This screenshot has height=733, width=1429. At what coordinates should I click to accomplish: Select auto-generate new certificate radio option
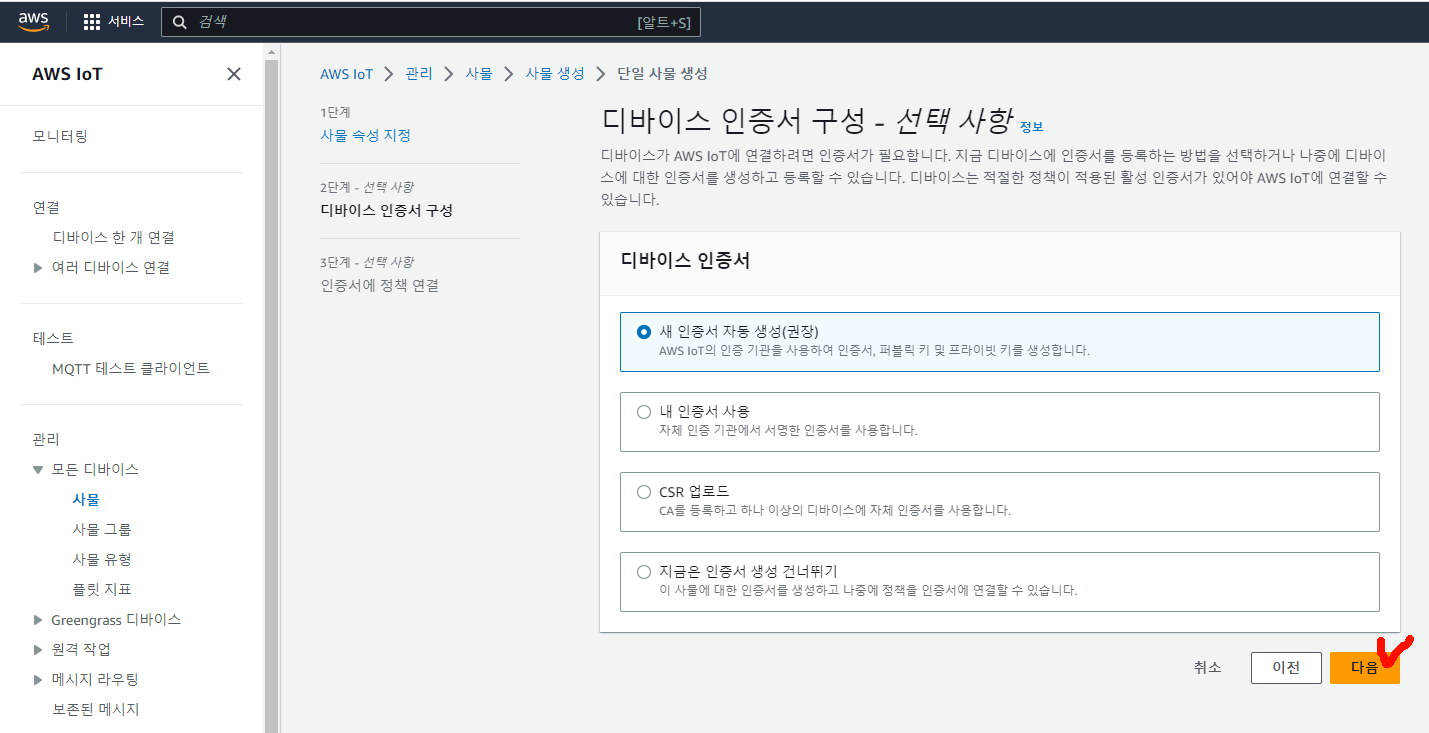(x=644, y=331)
